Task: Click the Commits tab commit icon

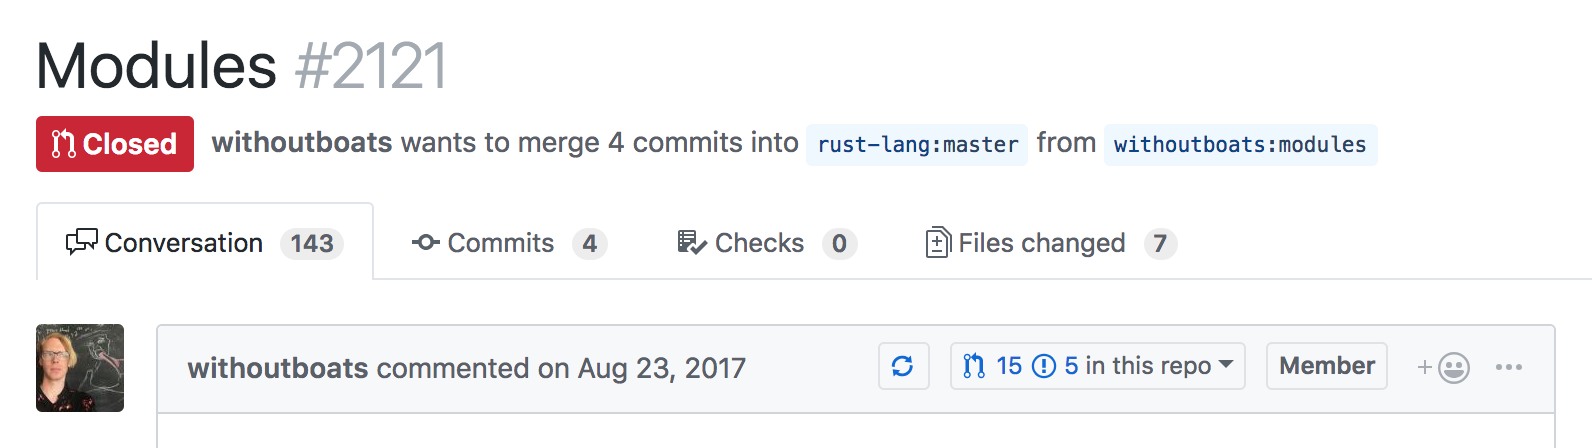Action: pos(425,242)
